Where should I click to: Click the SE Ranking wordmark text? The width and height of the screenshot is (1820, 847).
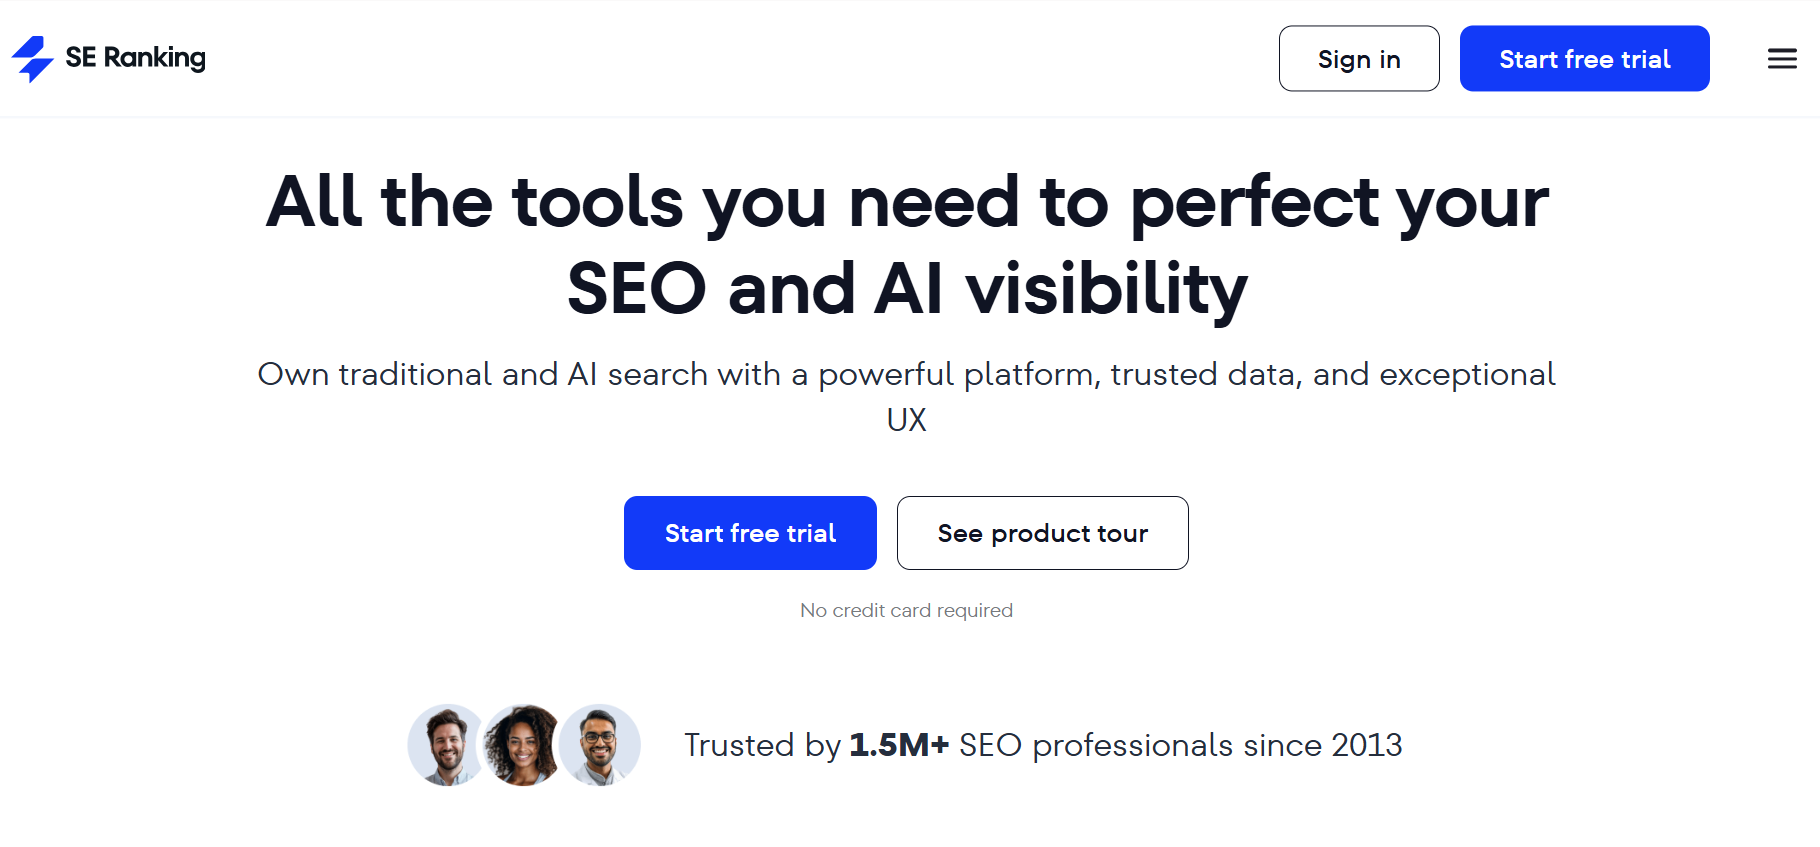point(135,58)
